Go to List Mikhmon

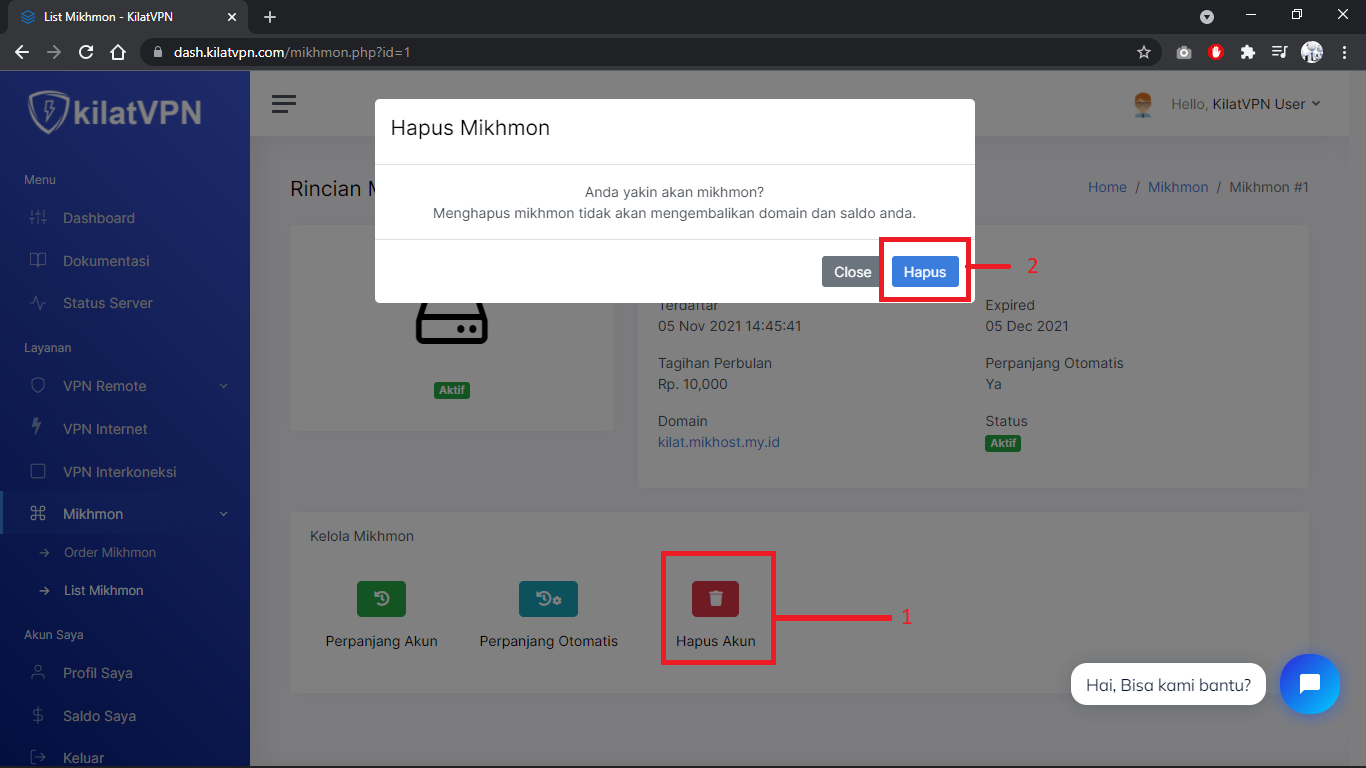(104, 591)
